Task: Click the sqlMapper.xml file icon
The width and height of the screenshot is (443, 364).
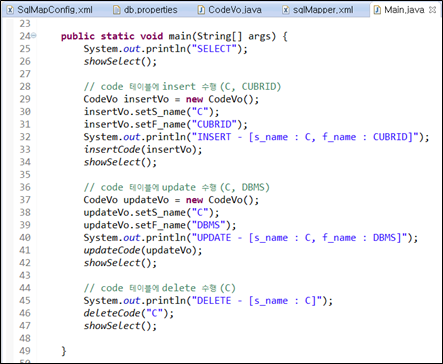Action: [286, 10]
